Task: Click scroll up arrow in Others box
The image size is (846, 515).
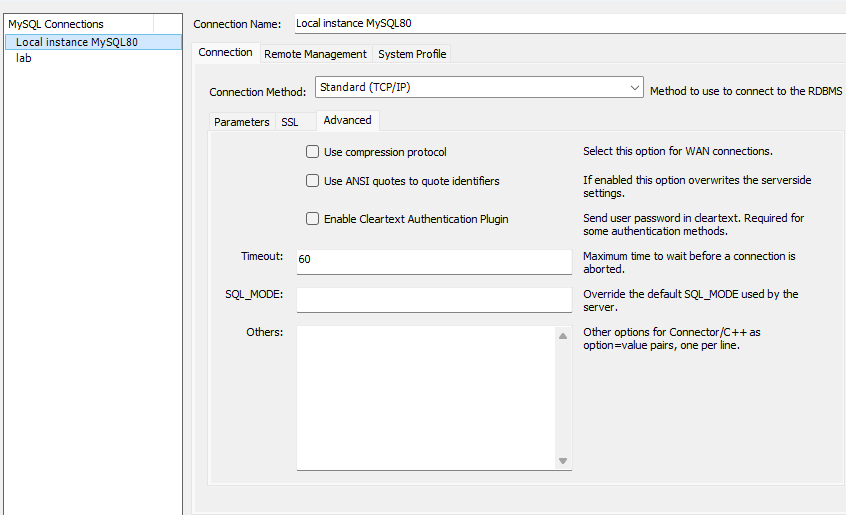Action: pyautogui.click(x=563, y=336)
